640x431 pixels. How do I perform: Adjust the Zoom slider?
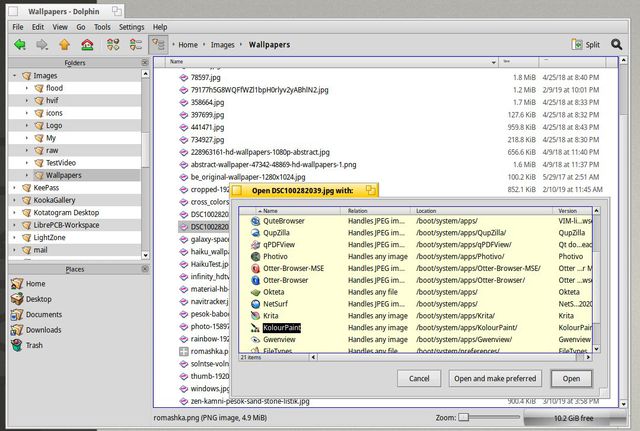[x=489, y=417]
